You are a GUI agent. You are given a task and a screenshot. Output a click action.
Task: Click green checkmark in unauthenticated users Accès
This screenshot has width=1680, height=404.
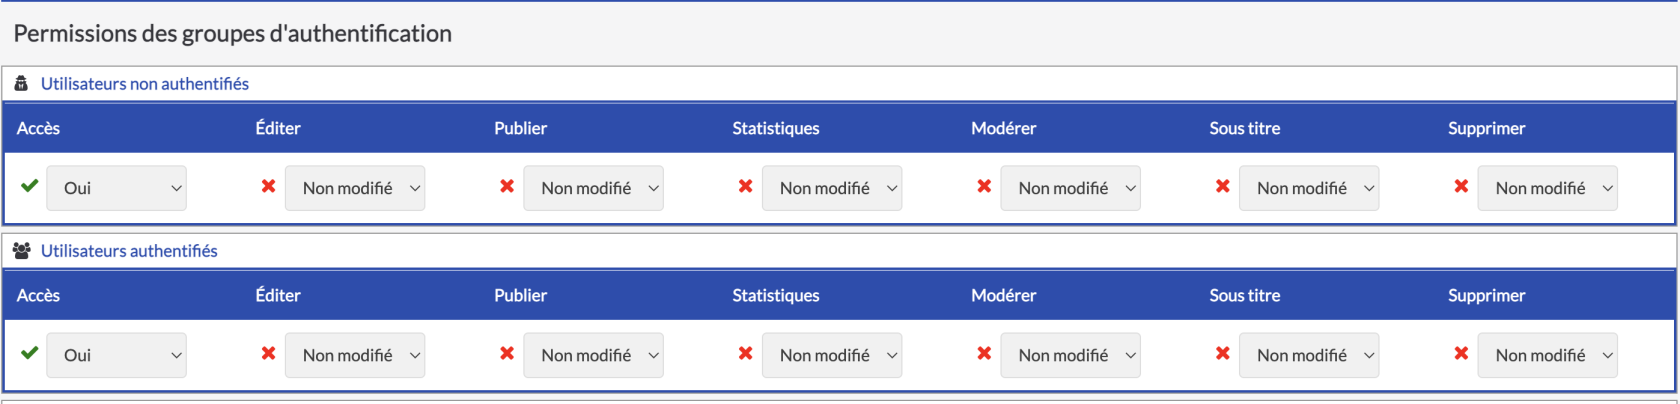coord(30,186)
